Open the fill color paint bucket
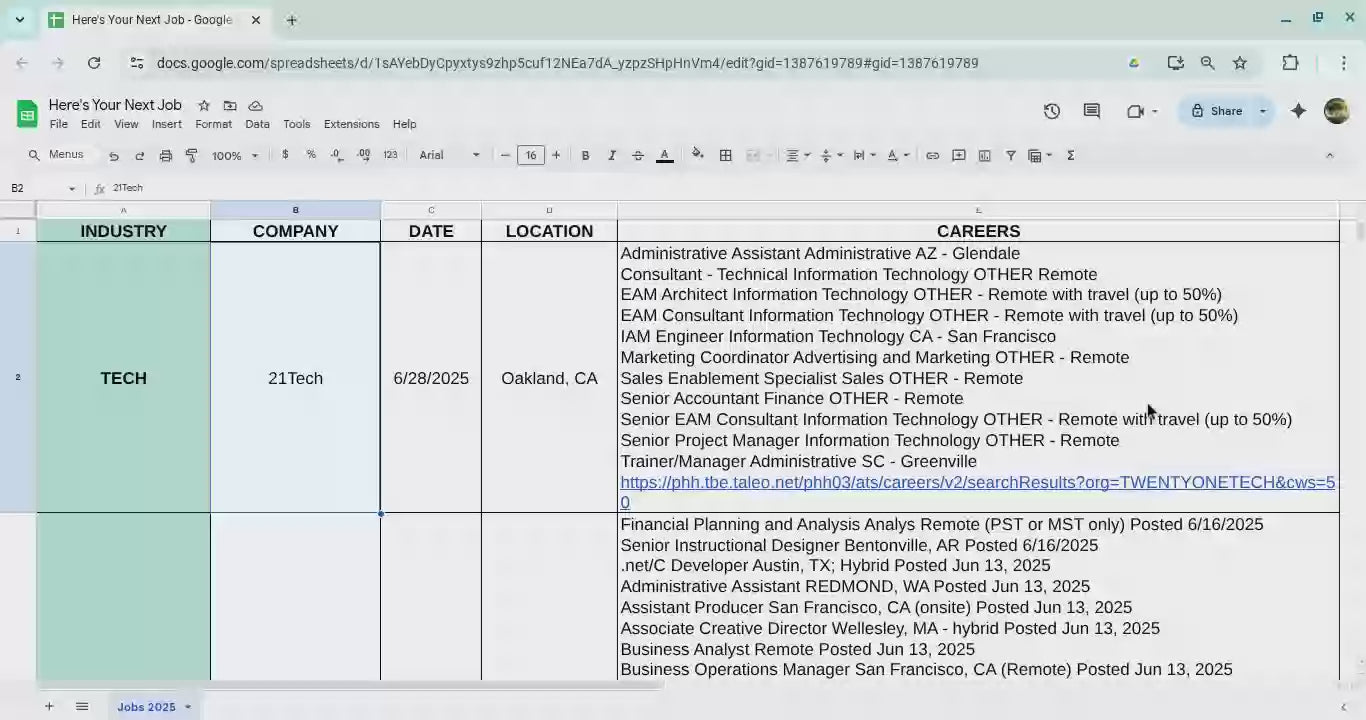The height and width of the screenshot is (720, 1366). tap(698, 155)
